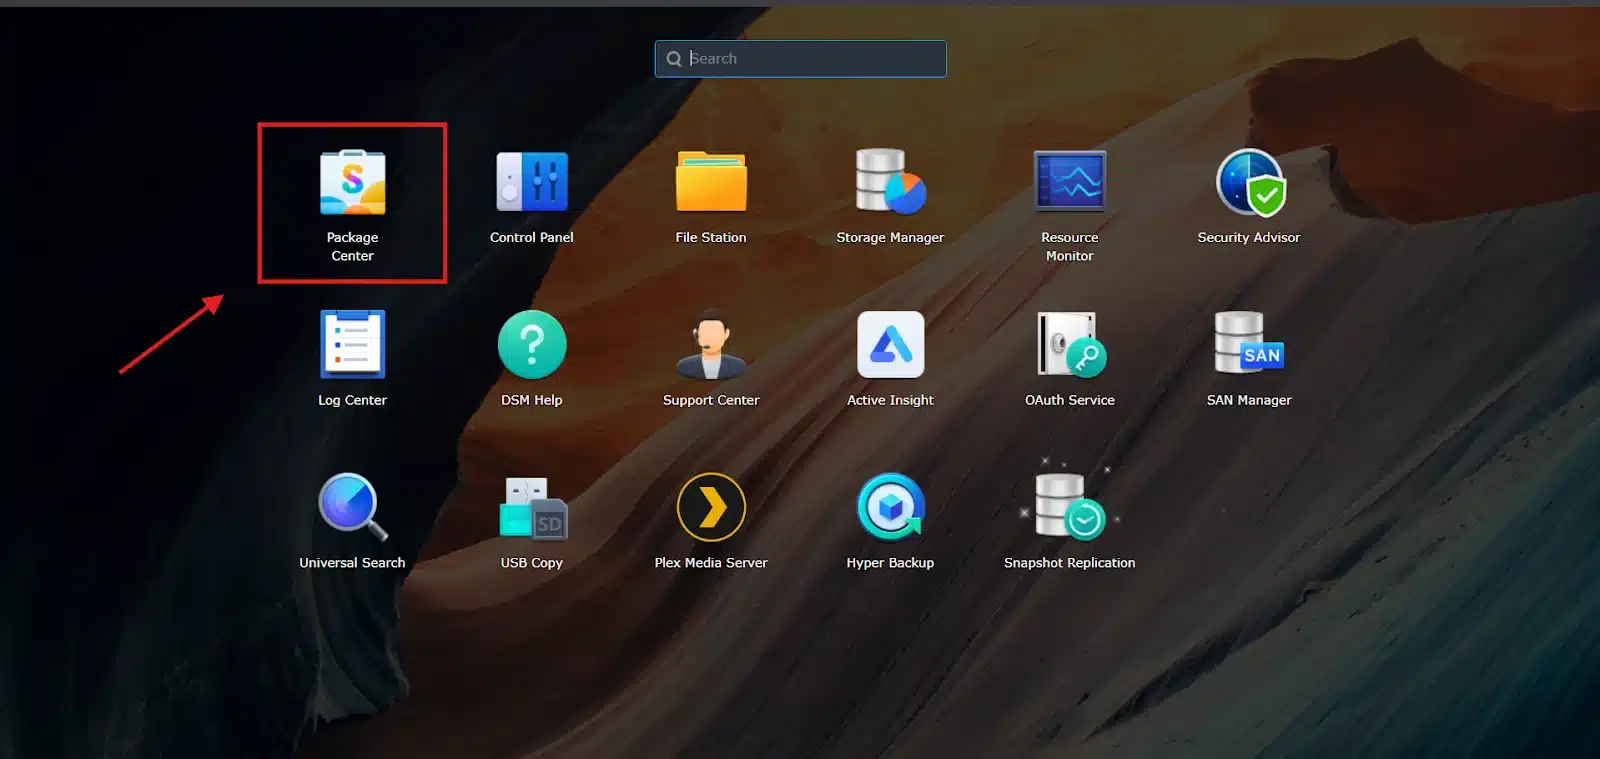Open Log Center clipboard icon
Screen dimensions: 1600x759
(352, 344)
